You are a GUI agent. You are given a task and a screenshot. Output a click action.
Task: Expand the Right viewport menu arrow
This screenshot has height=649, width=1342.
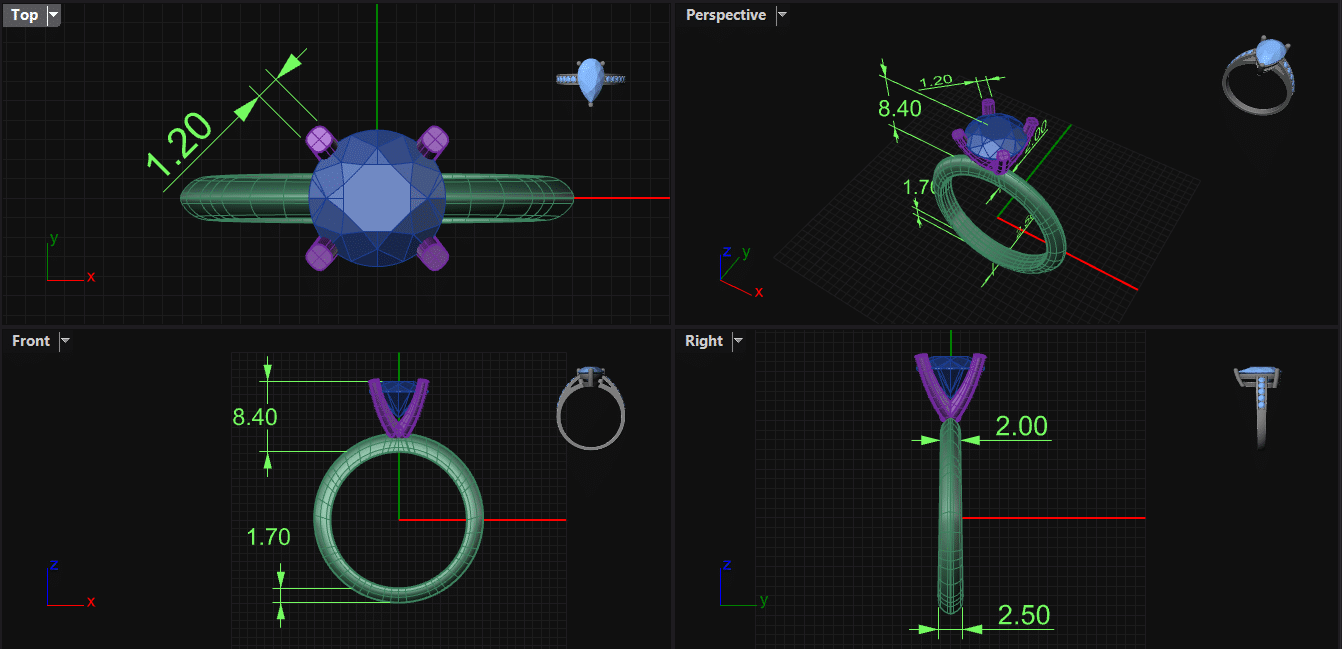[x=738, y=341]
